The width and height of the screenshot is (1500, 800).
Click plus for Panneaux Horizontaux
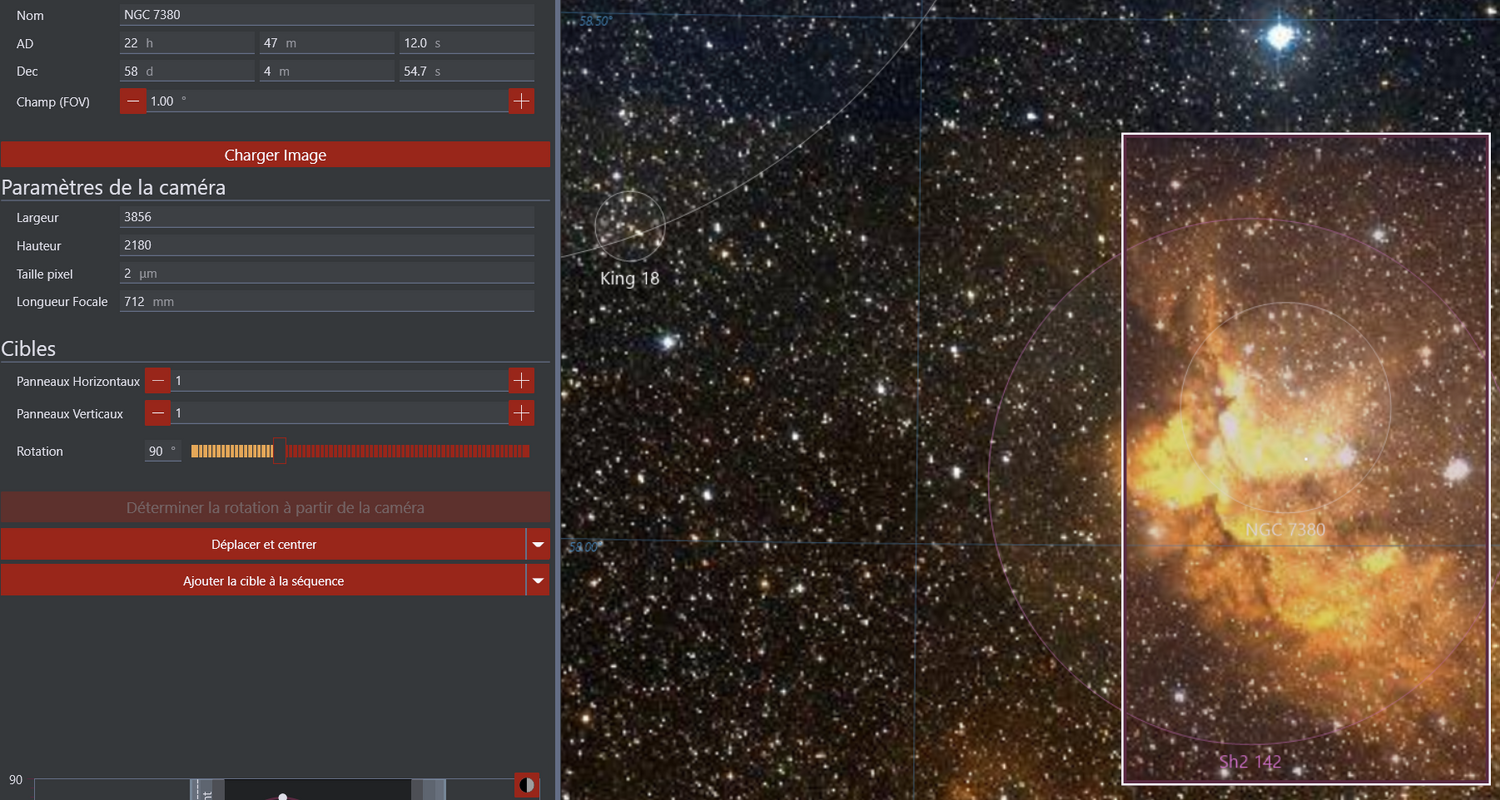point(521,381)
